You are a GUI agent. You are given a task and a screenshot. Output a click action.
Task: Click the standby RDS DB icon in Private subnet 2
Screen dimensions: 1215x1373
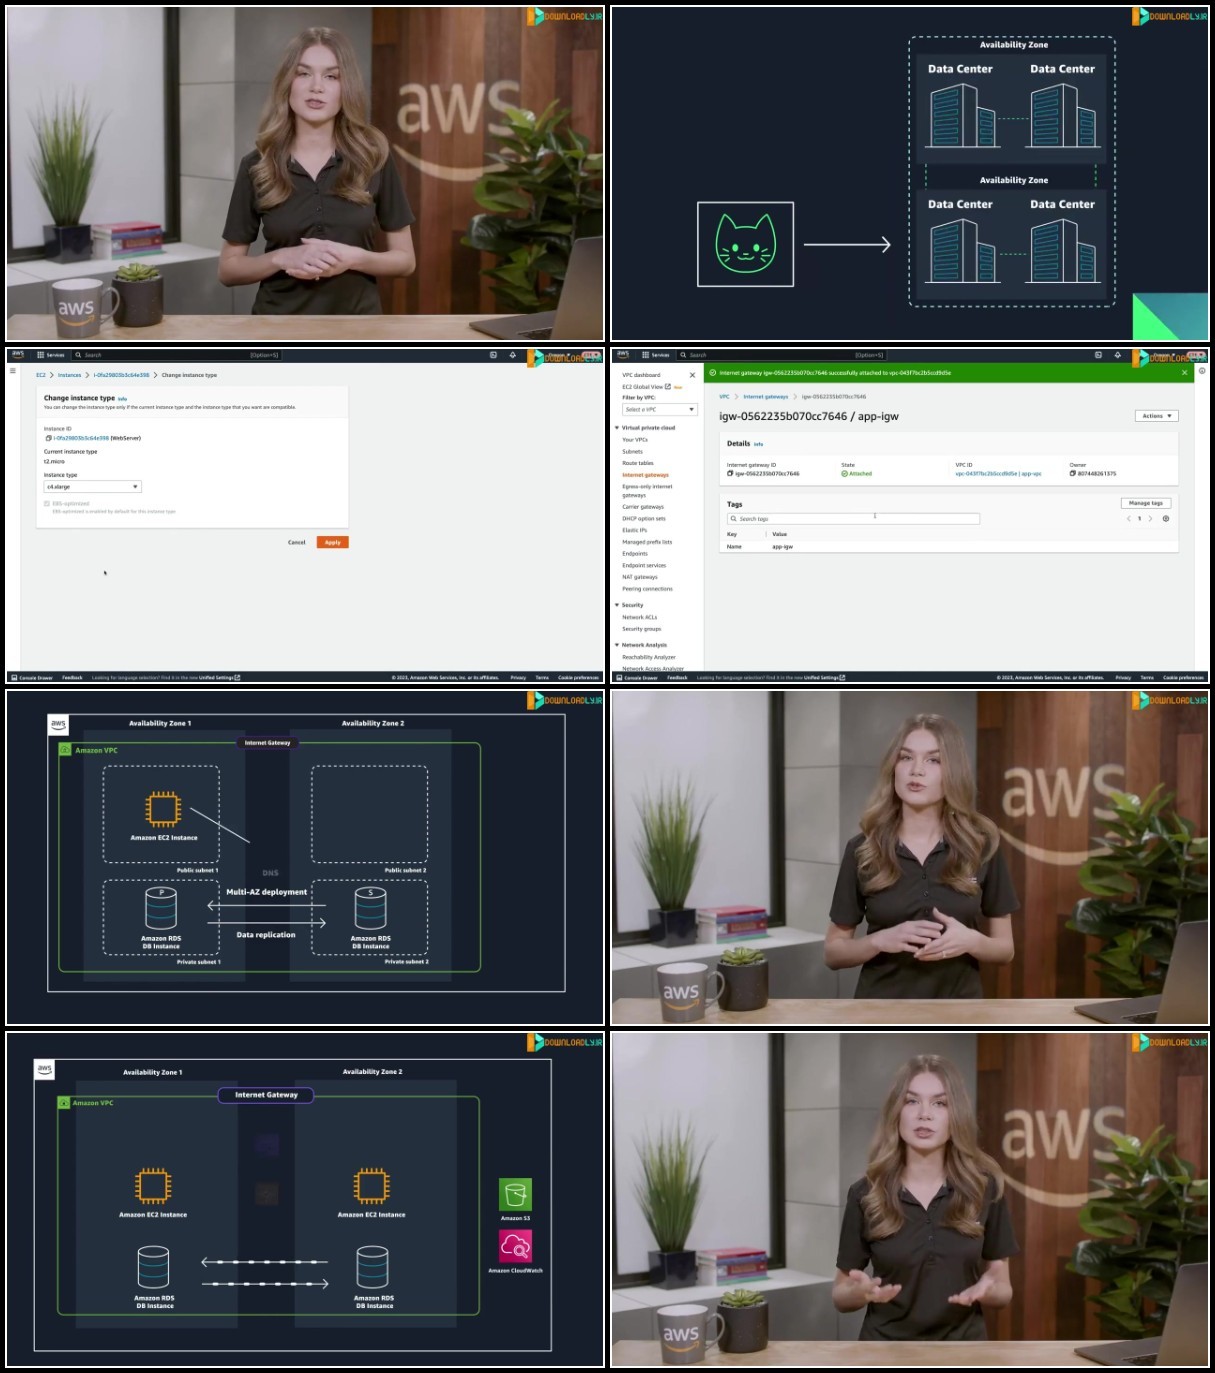point(370,908)
